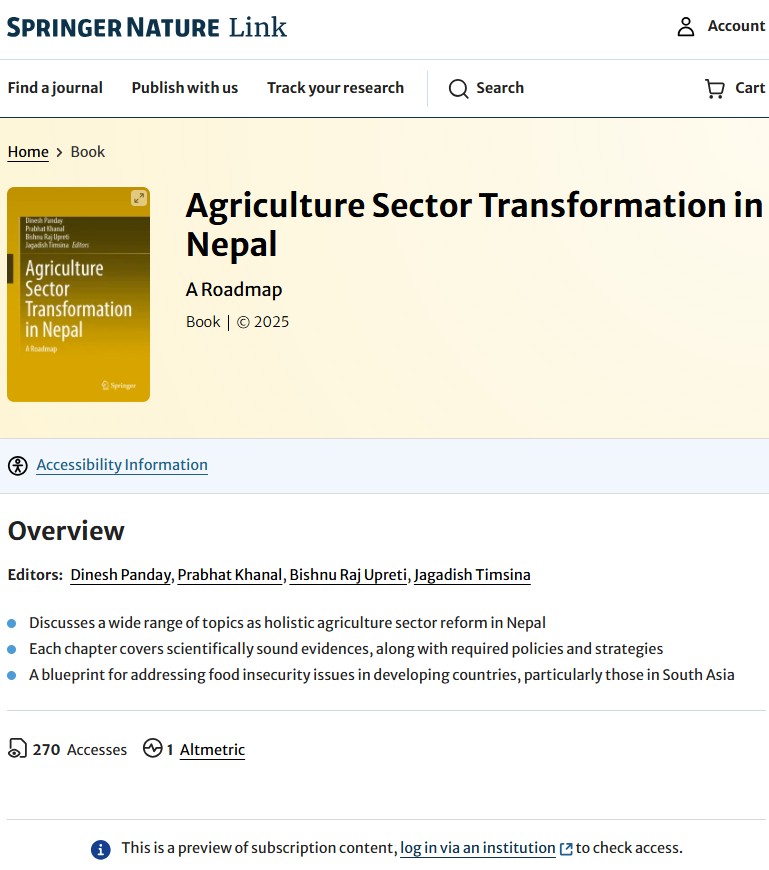Click bullet 'Discusses a wide range of topics'
This screenshot has height=870, width=769.
pyautogui.click(x=287, y=623)
